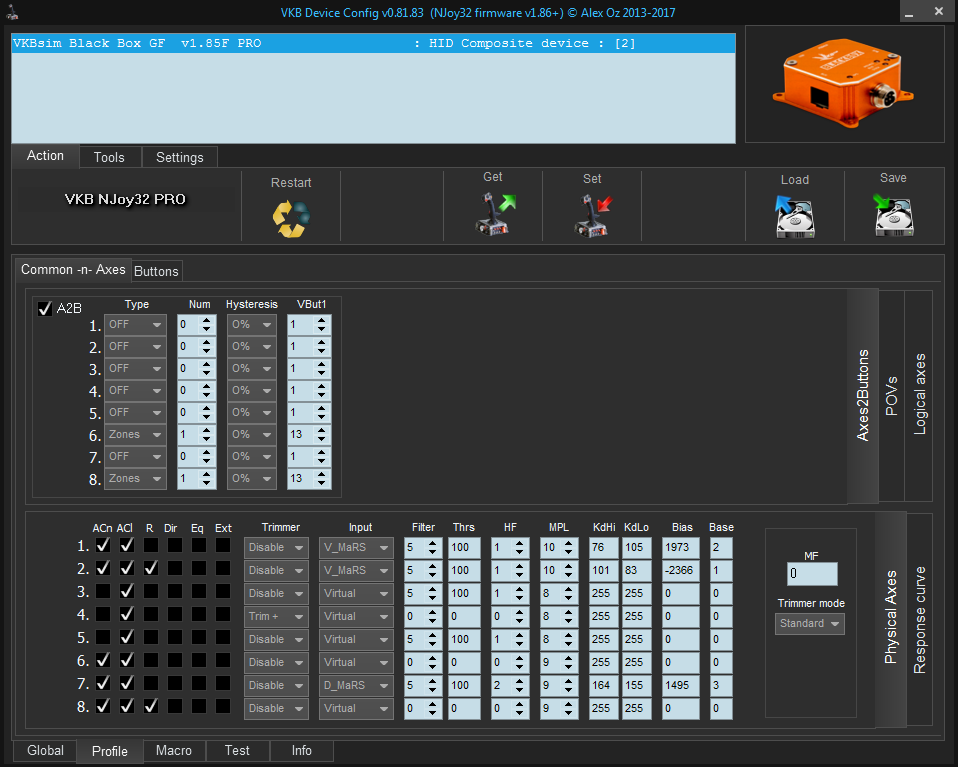The width and height of the screenshot is (958, 767).
Task: Click the Restart recycle icon
Action: pyautogui.click(x=291, y=219)
